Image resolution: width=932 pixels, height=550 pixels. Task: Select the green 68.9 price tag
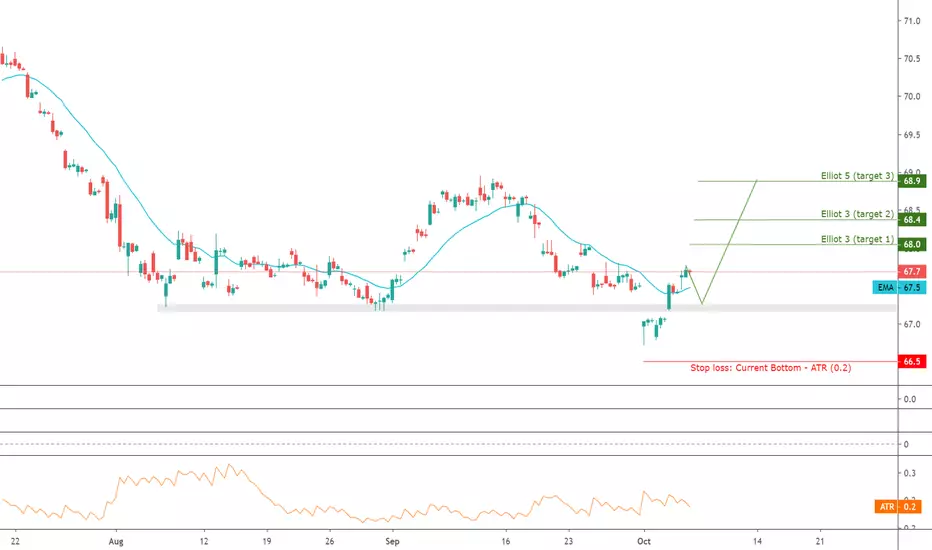point(912,181)
